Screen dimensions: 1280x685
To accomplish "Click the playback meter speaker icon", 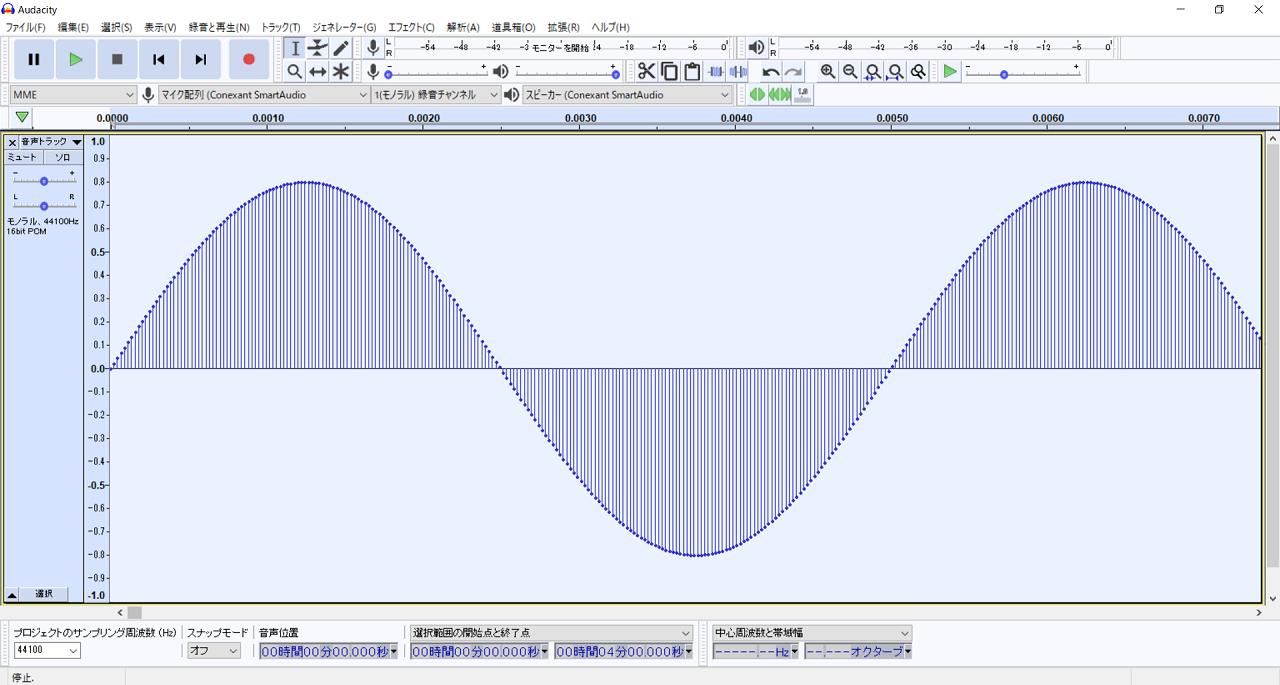I will (x=756, y=47).
